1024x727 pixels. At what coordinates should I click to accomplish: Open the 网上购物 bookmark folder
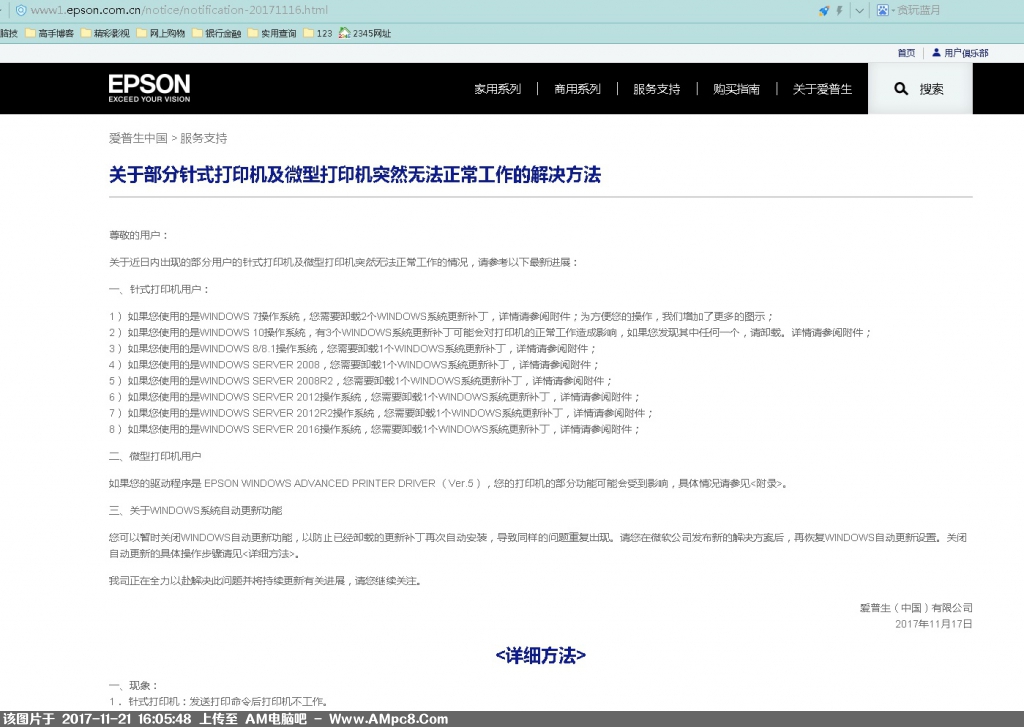[161, 33]
